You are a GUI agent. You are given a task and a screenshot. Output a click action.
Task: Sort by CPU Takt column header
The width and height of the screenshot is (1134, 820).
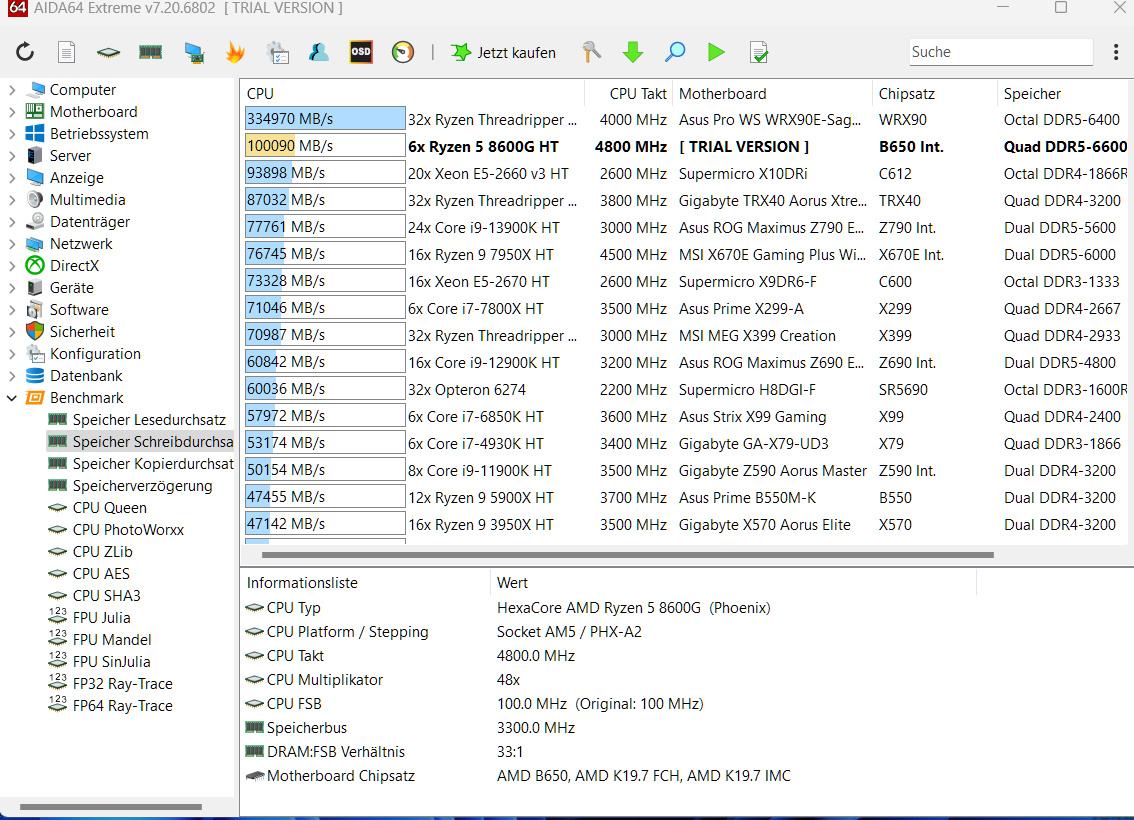pos(628,93)
